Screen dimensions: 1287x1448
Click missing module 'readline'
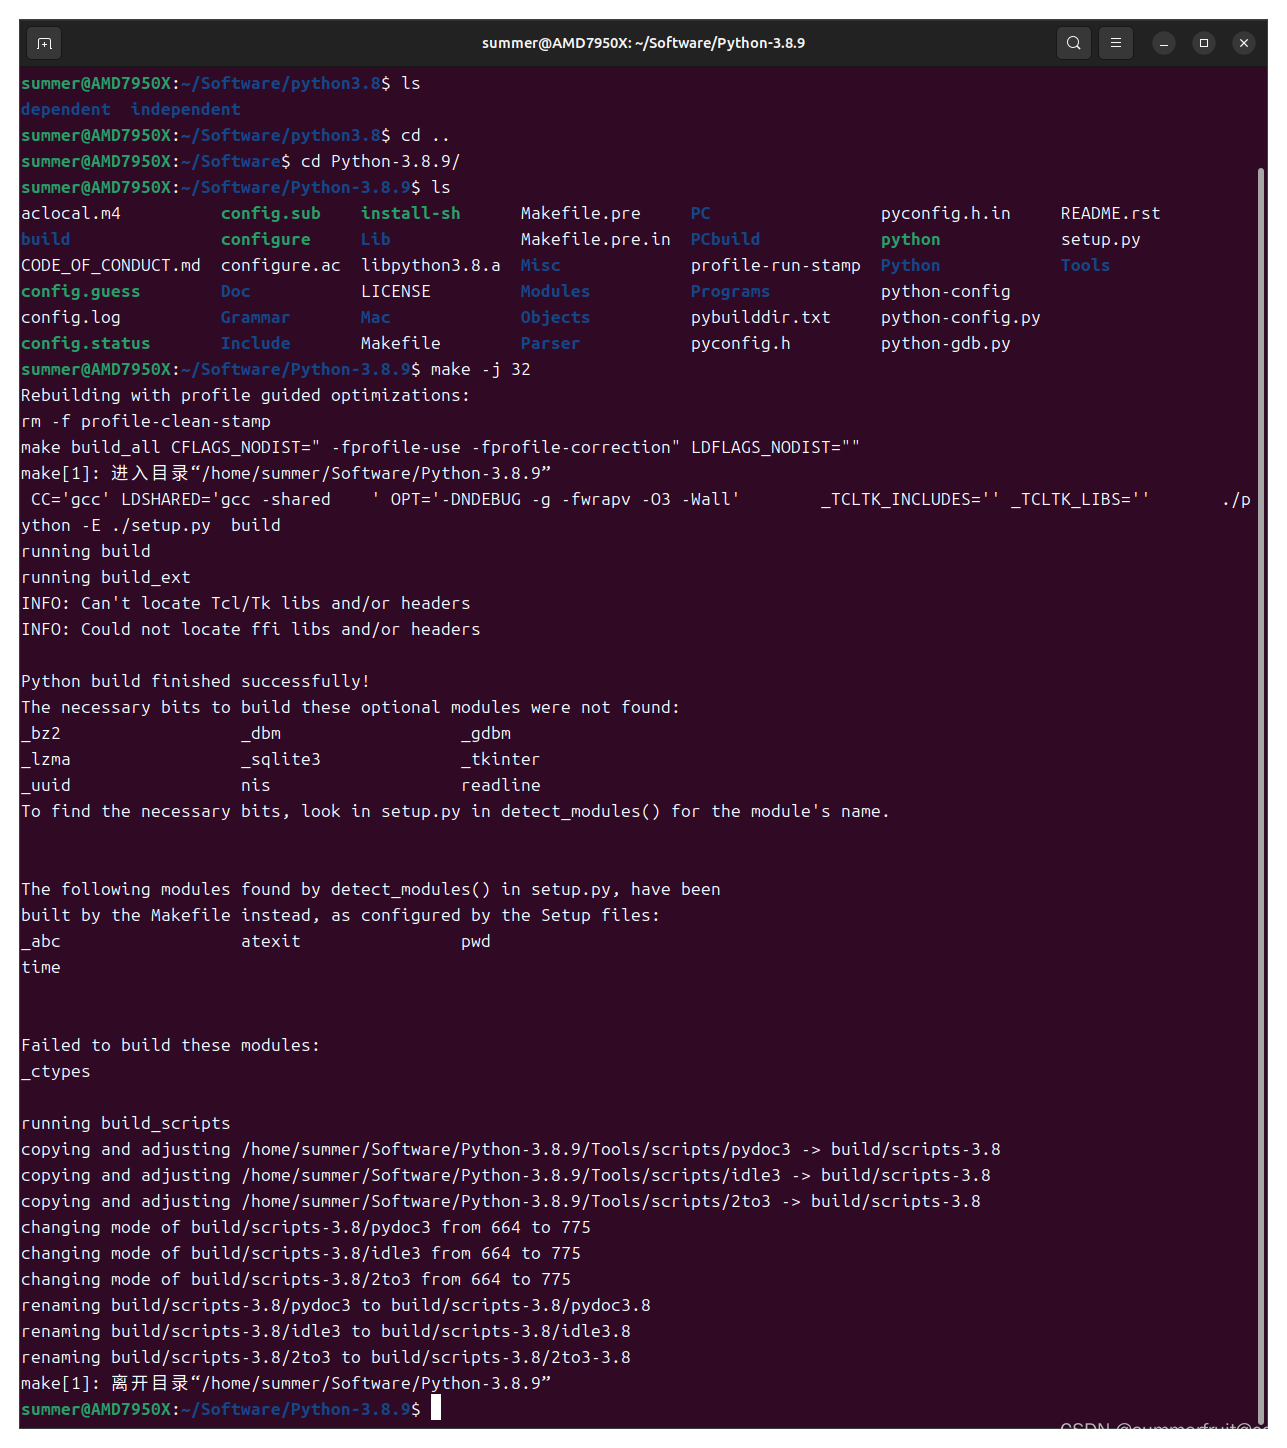[x=501, y=785]
